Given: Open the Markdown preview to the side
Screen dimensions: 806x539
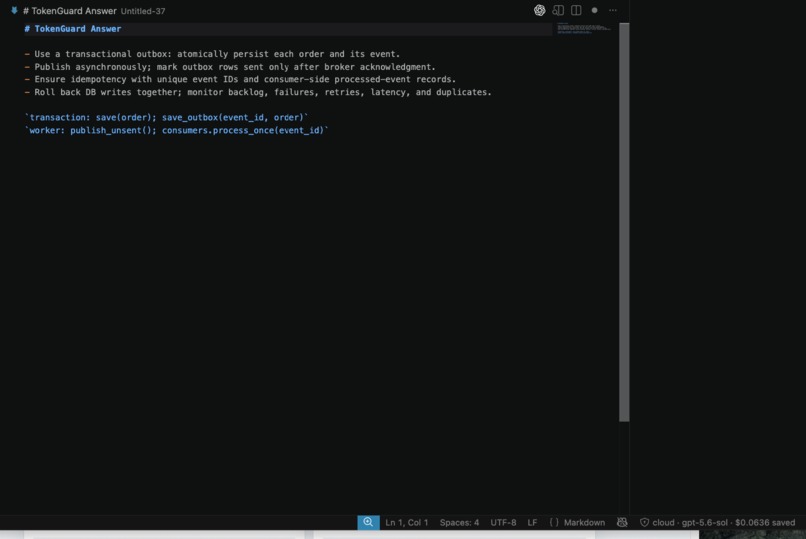Looking at the screenshot, I should click(x=558, y=10).
